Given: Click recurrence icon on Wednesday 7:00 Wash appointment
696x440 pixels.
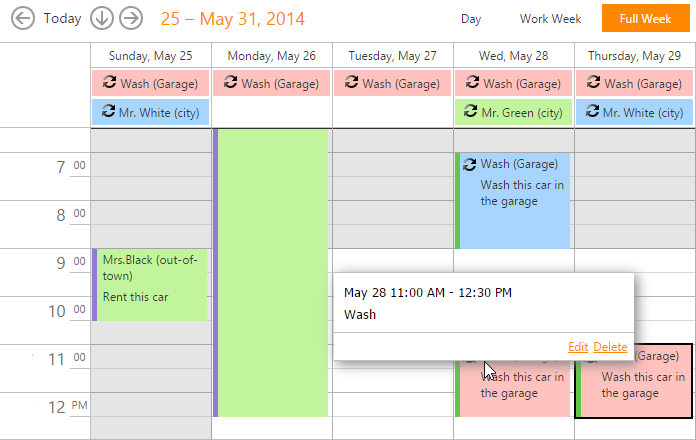Looking at the screenshot, I should click(469, 164).
